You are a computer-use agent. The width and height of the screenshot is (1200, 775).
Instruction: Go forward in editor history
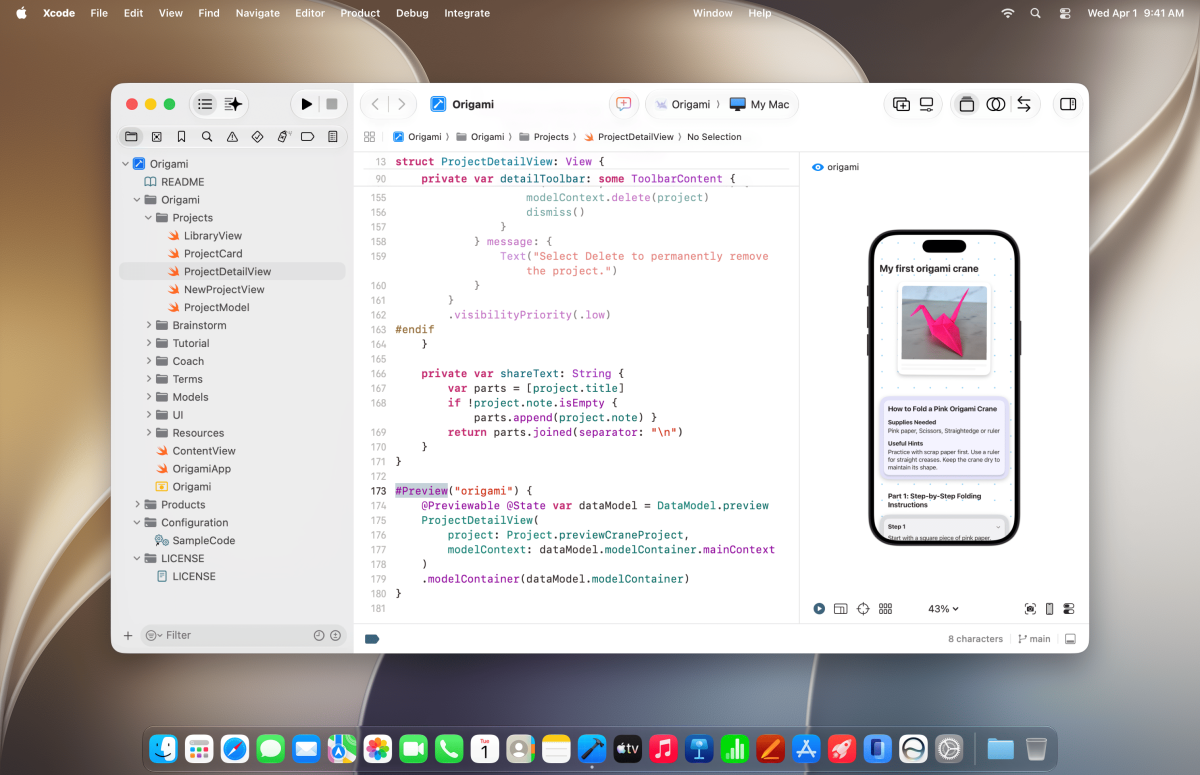pyautogui.click(x=401, y=104)
